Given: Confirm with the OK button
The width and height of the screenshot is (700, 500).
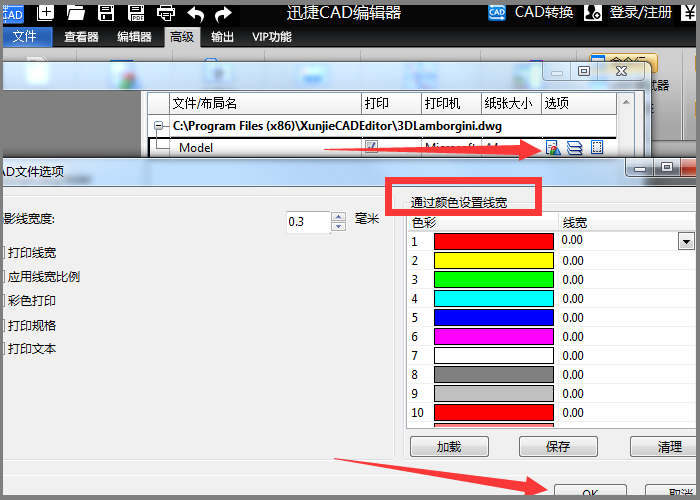Looking at the screenshot, I should 590,492.
